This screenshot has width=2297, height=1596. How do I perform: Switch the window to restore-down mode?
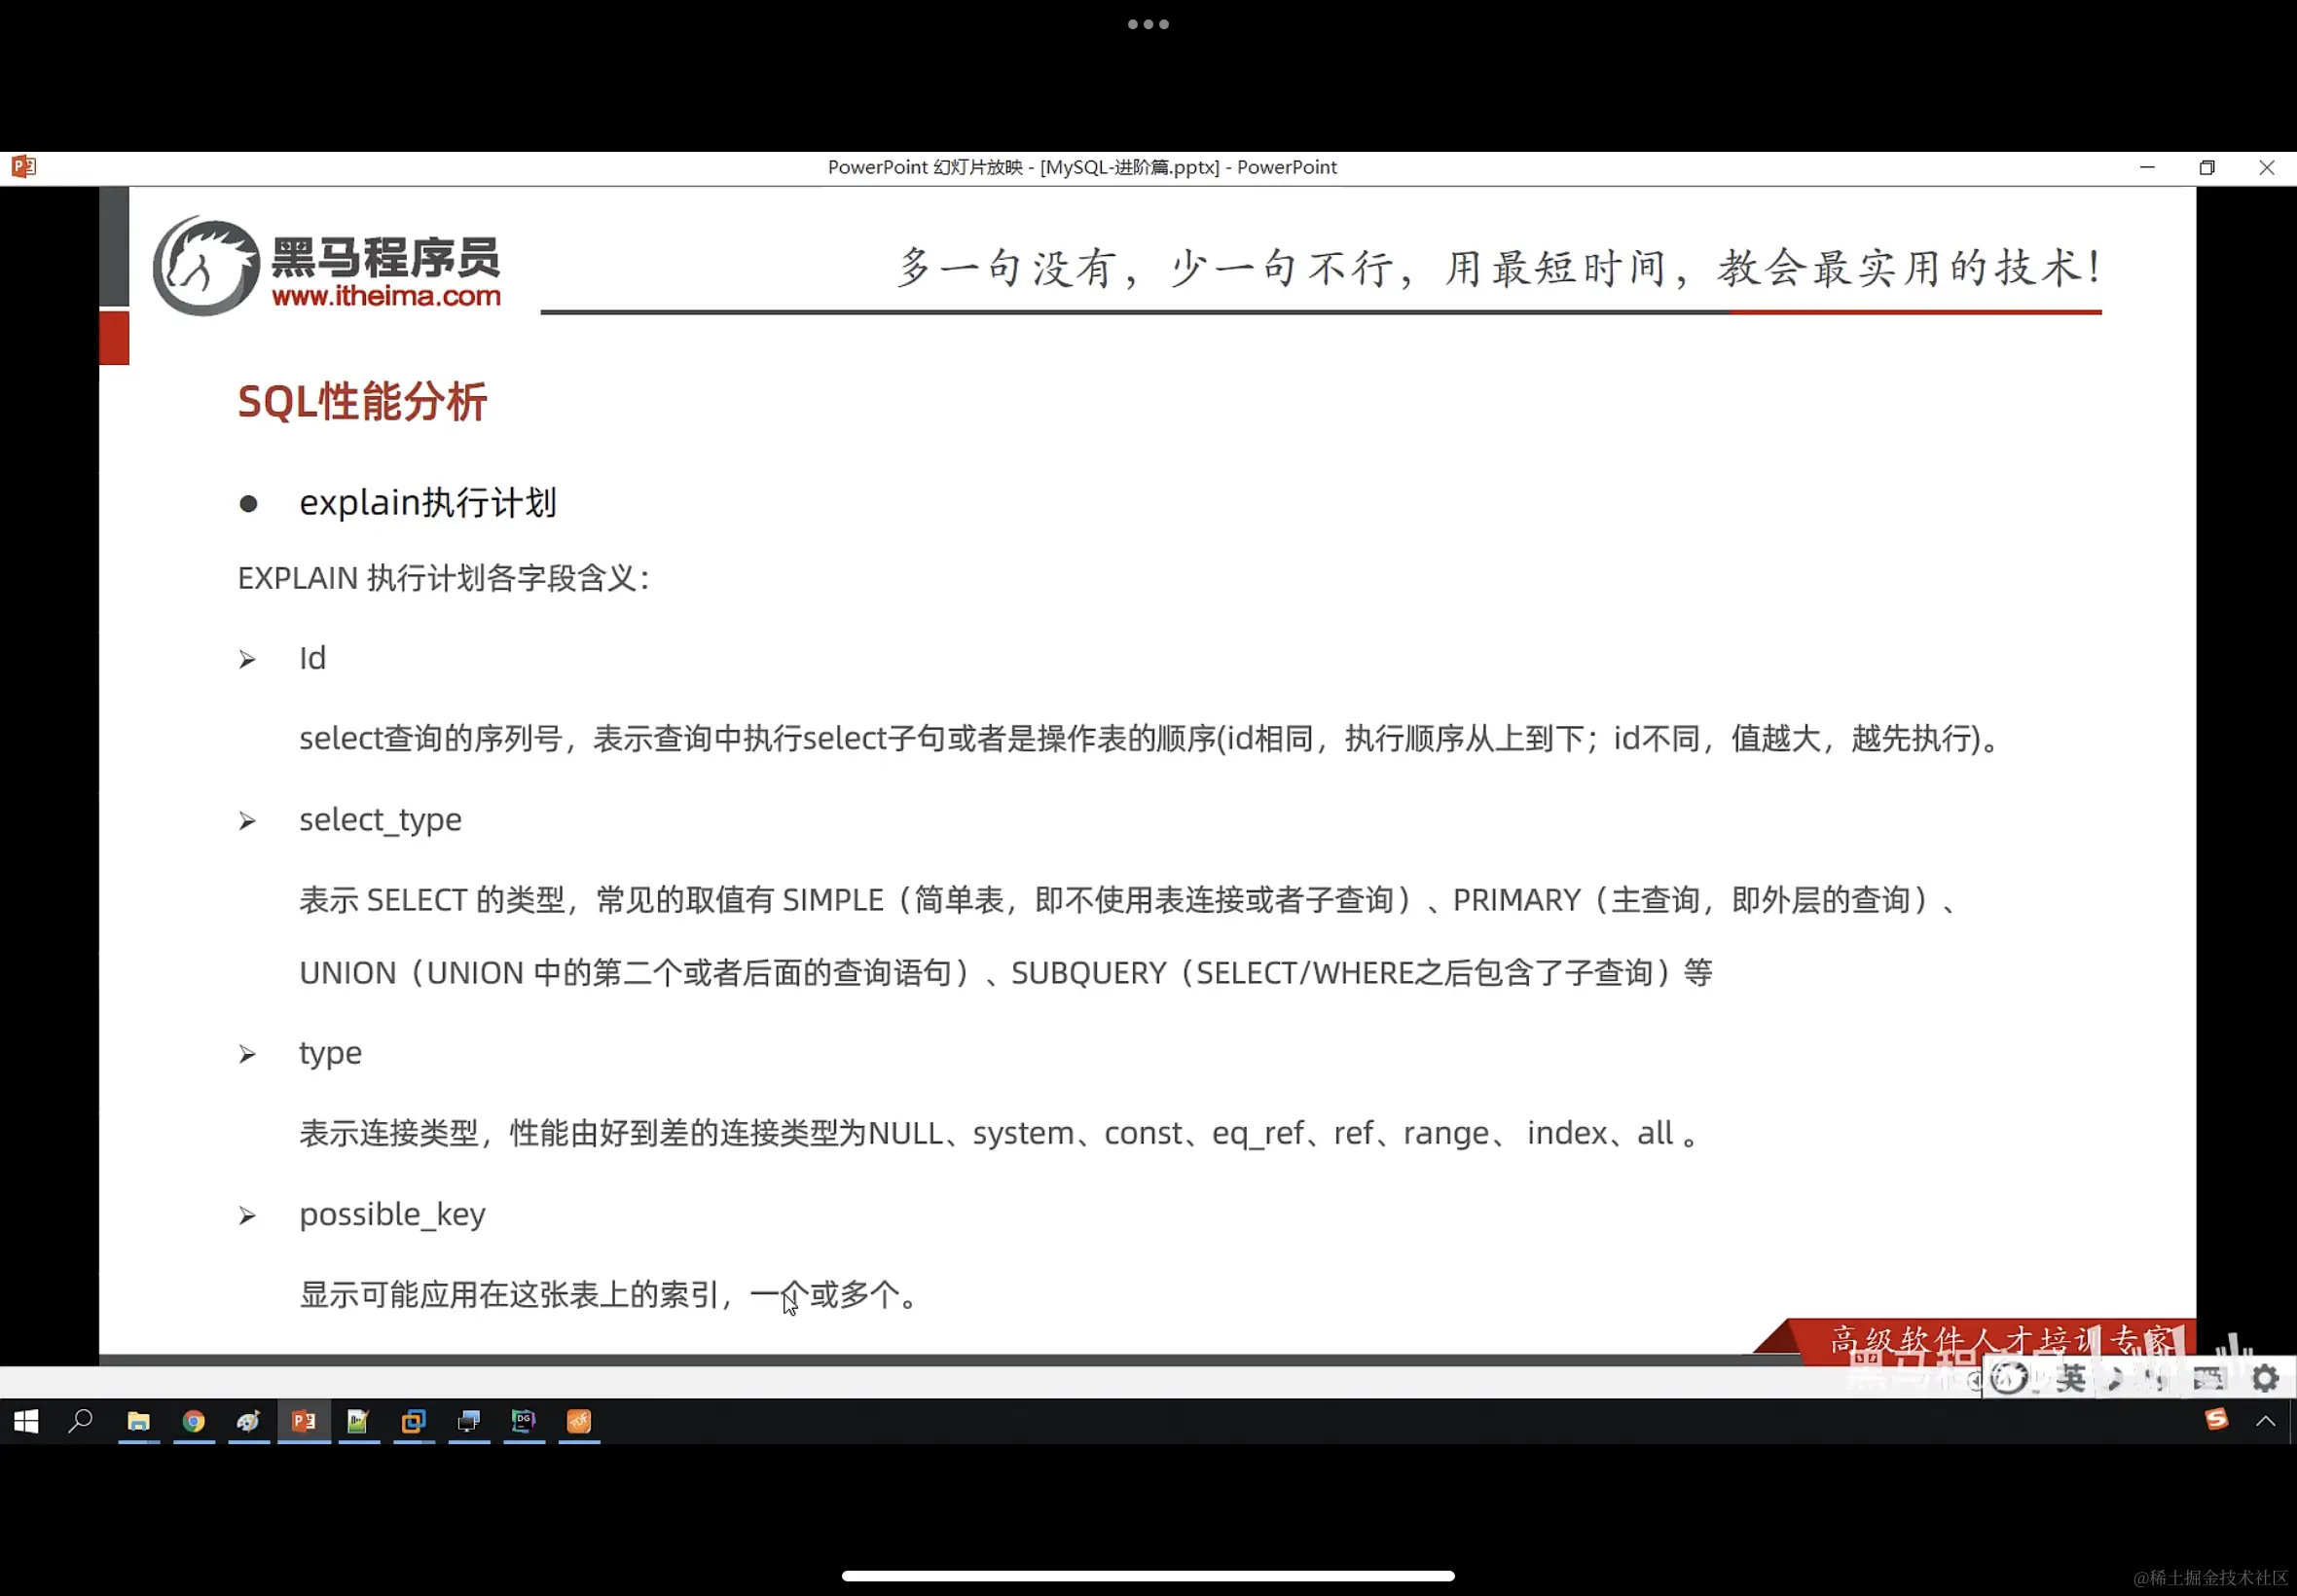2208,167
